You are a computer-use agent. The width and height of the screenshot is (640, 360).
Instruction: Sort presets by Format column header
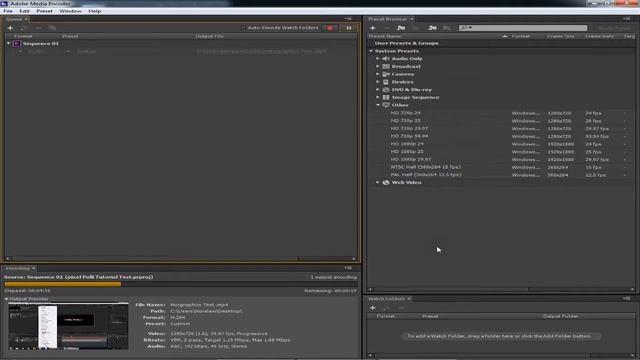pyautogui.click(x=520, y=36)
